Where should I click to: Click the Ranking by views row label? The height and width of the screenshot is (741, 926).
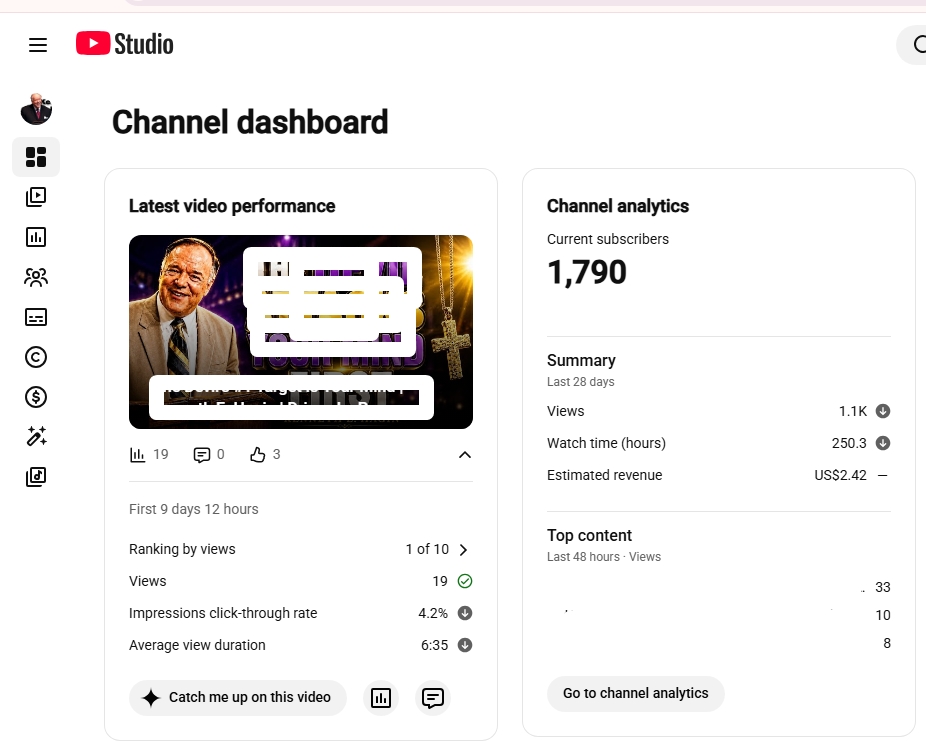(x=182, y=549)
